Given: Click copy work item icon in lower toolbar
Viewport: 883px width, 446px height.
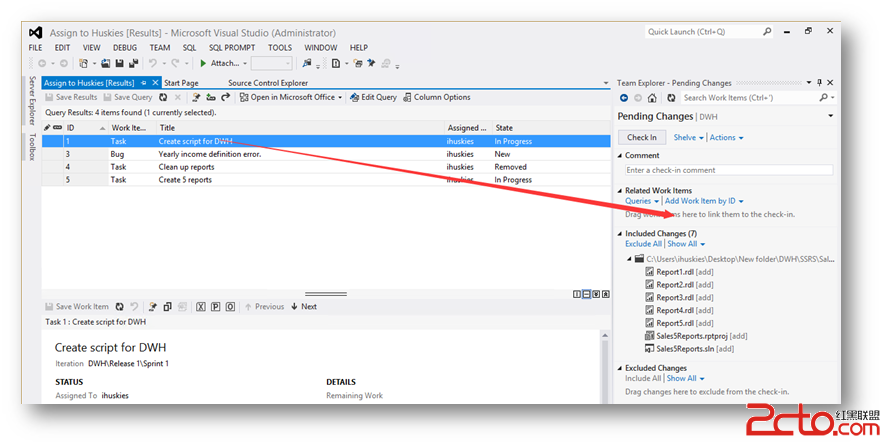Looking at the screenshot, I should (x=167, y=307).
